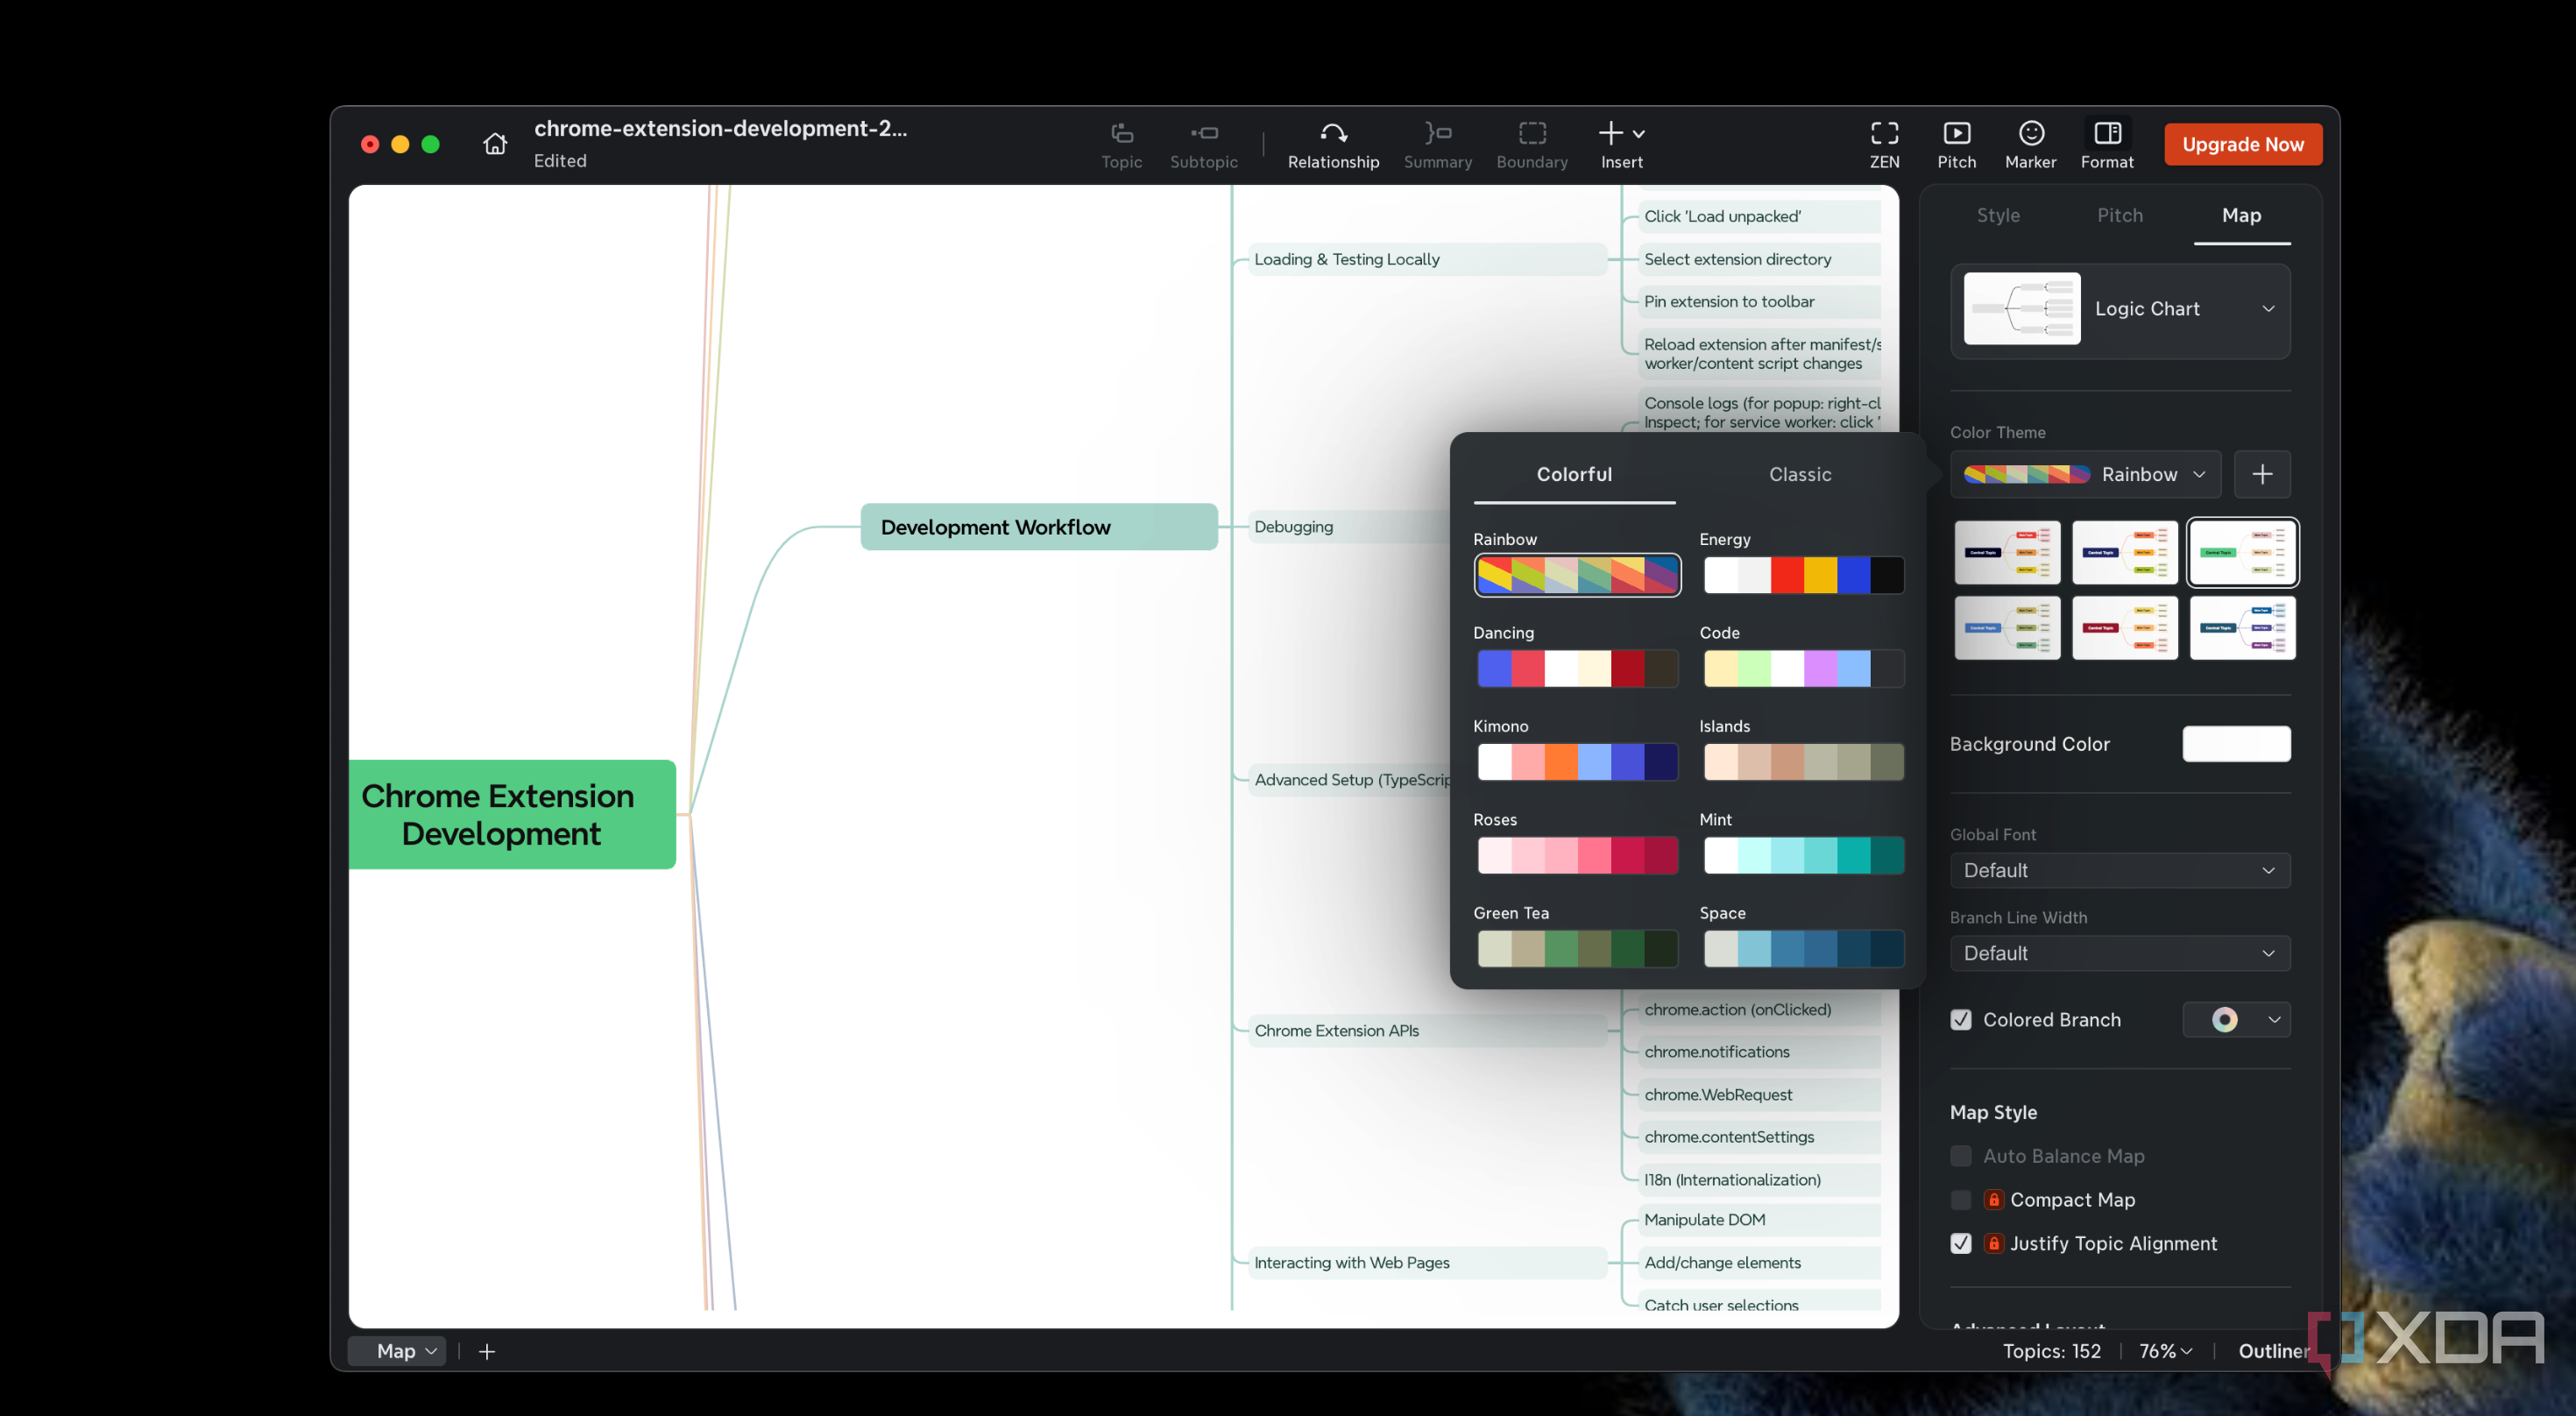Enable the Compact Map checkbox
Image resolution: width=2576 pixels, height=1416 pixels.
pos(1961,1200)
